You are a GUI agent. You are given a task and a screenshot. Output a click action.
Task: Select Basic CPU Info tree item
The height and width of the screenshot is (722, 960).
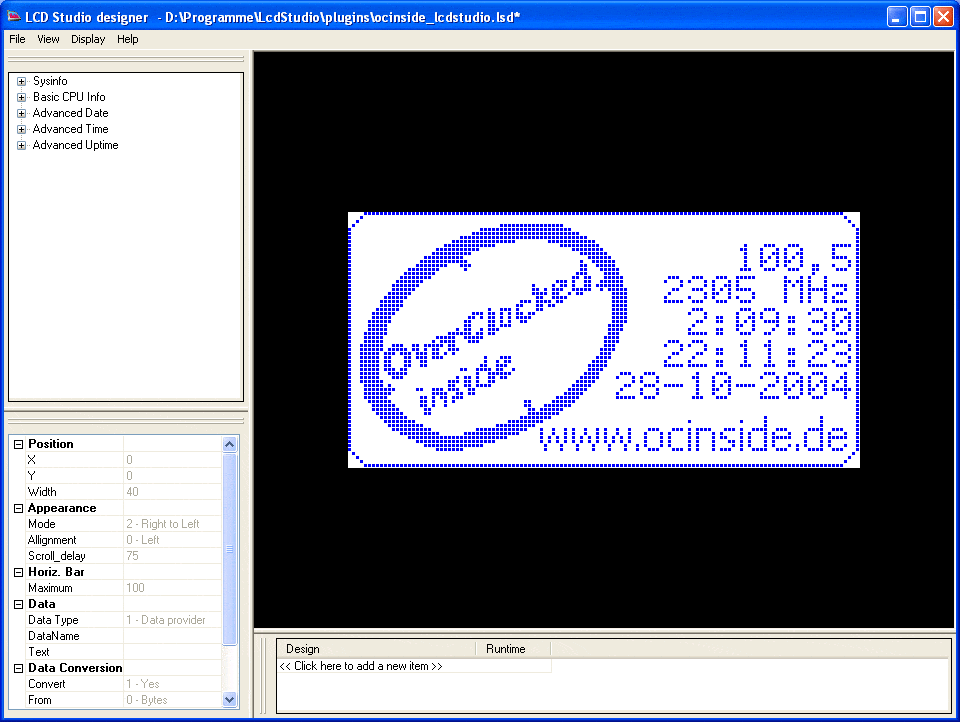(69, 97)
